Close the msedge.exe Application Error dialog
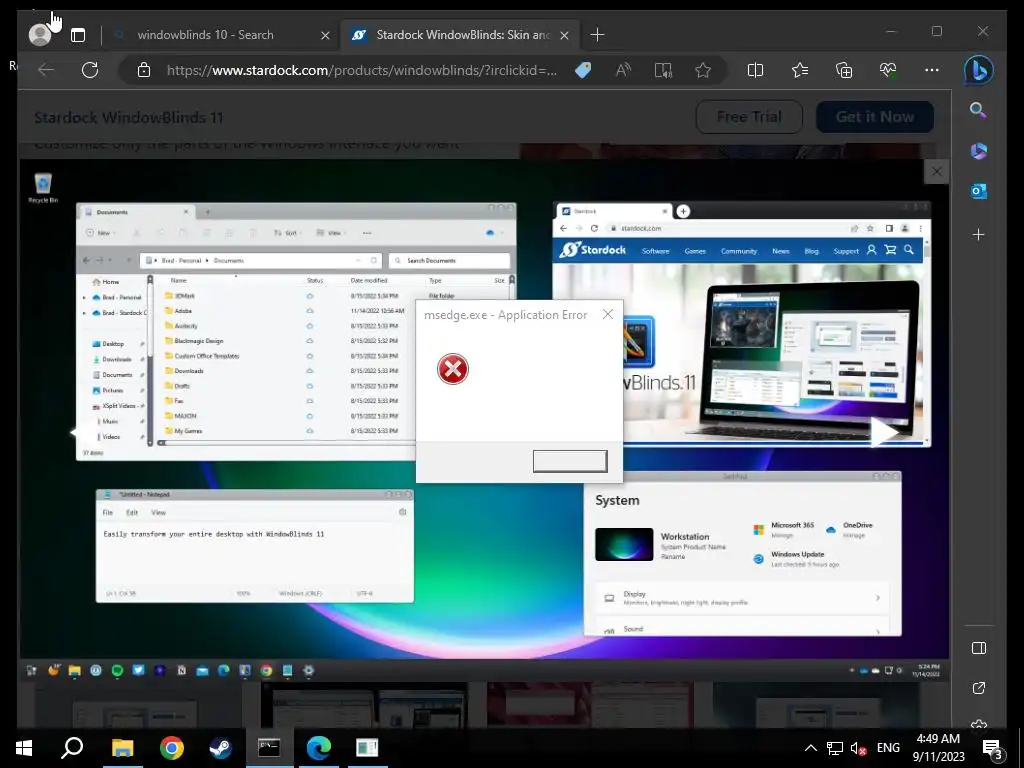 pyautogui.click(x=607, y=315)
